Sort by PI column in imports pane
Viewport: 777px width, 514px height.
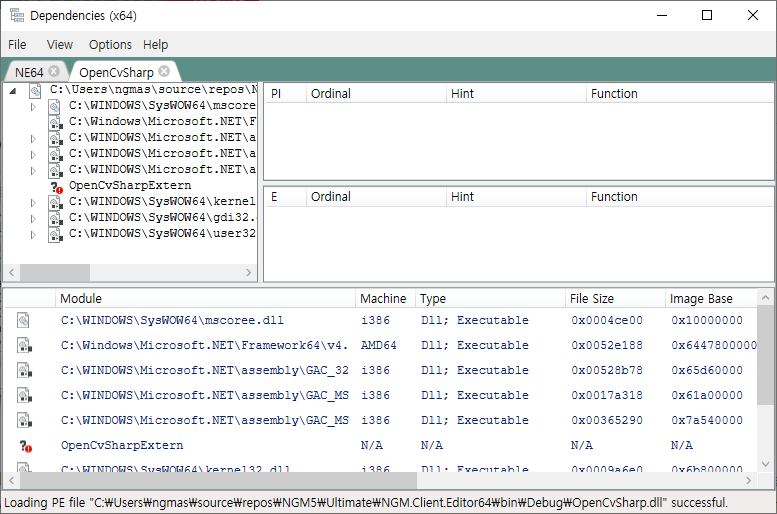point(286,94)
